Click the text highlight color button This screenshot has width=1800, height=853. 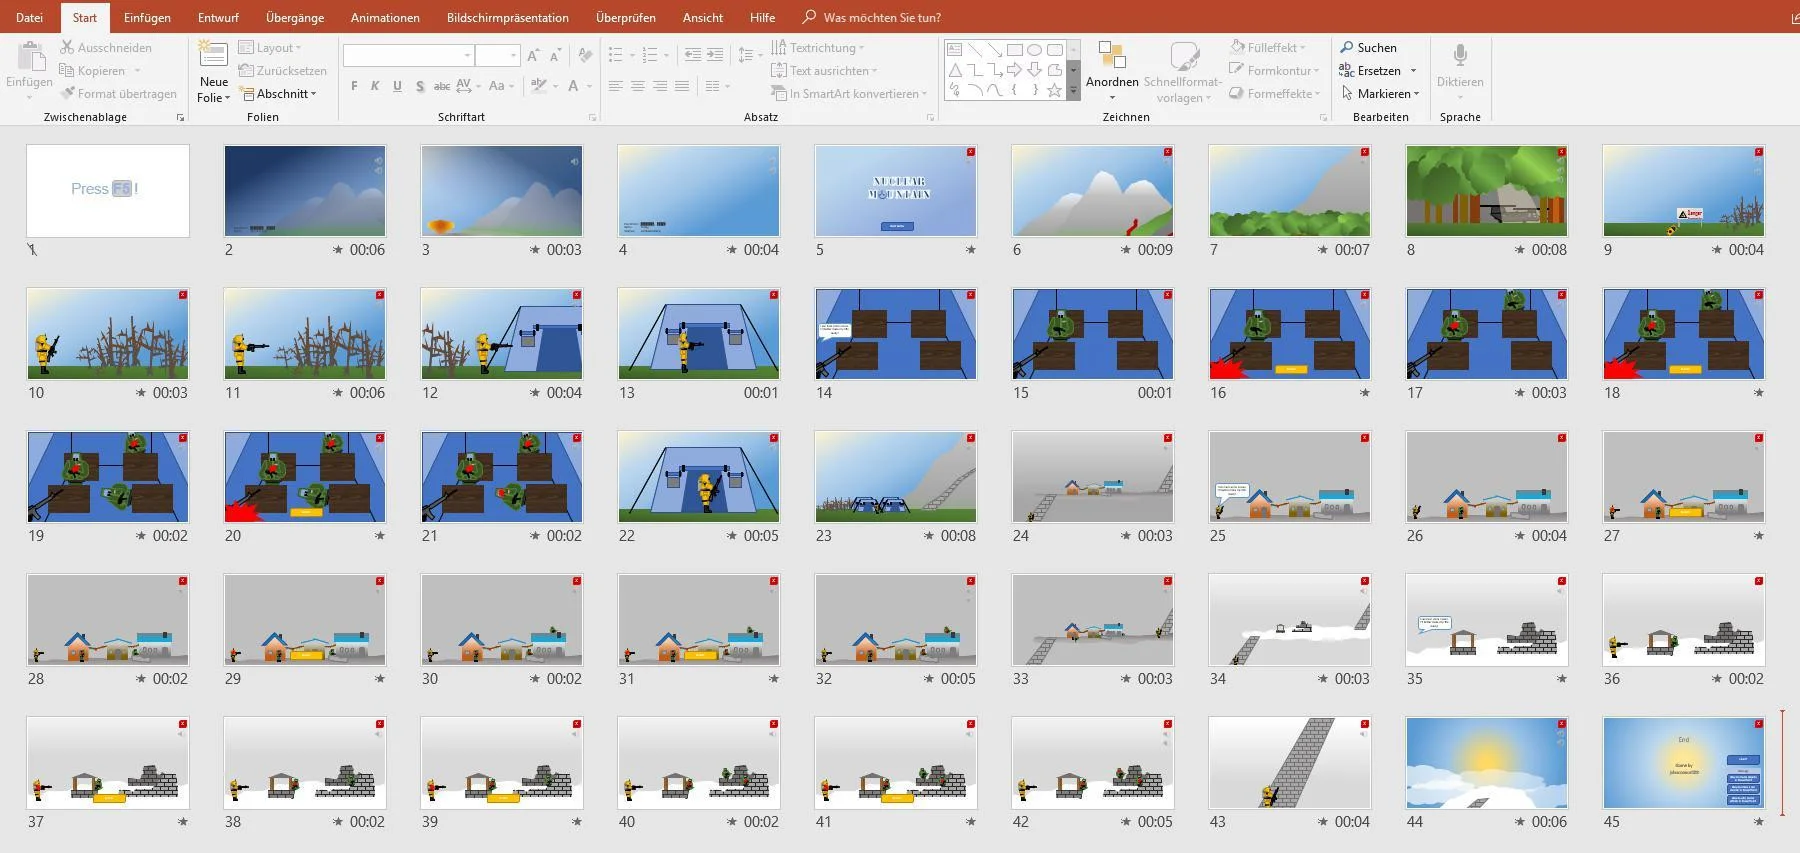[x=539, y=86]
